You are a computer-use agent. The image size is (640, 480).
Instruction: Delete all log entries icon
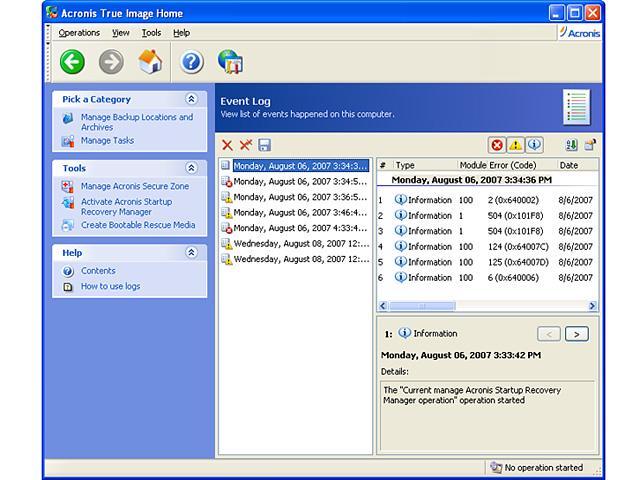[x=246, y=145]
